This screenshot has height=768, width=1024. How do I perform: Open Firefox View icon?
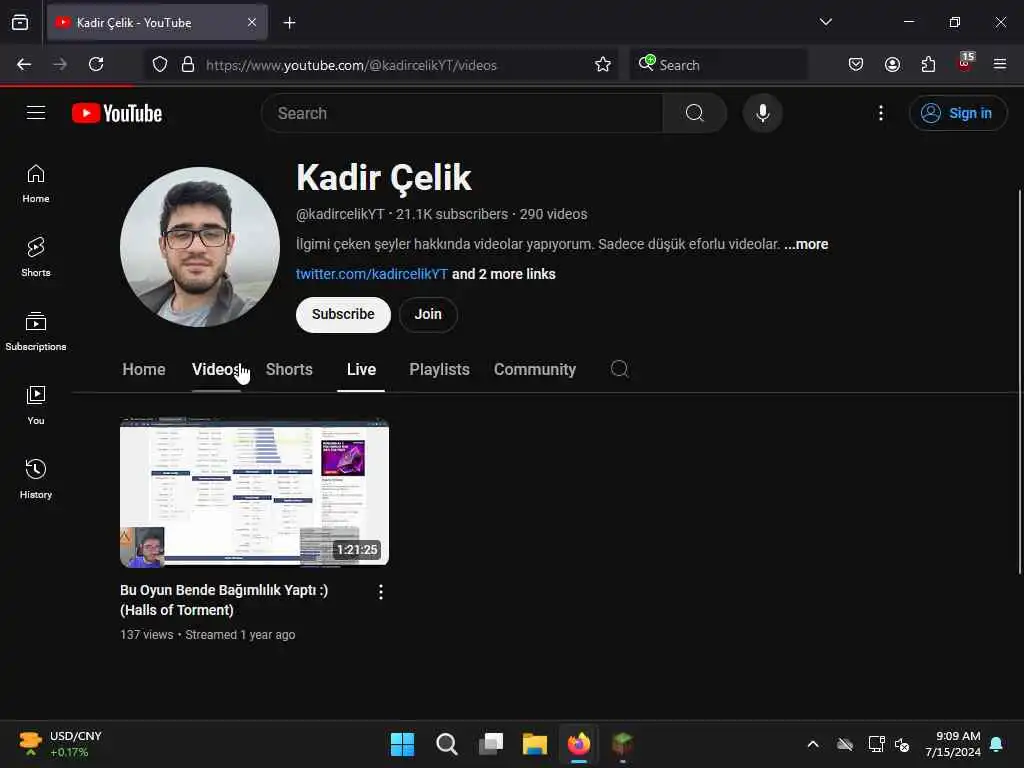click(20, 22)
